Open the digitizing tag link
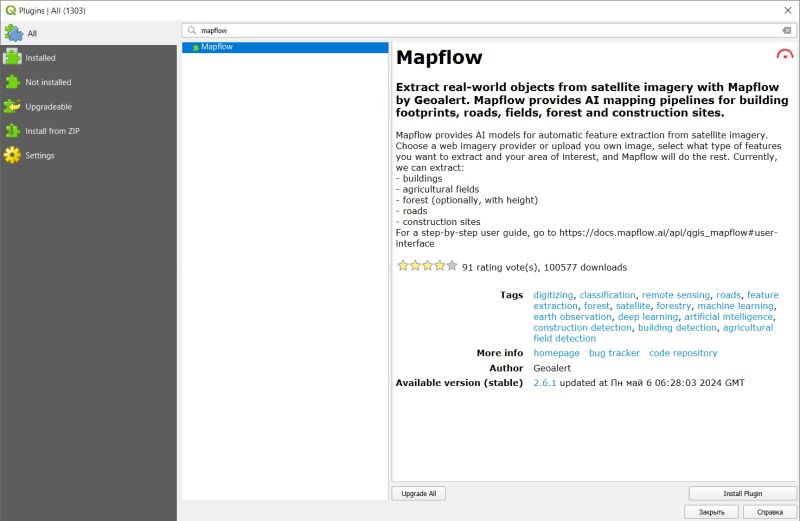The image size is (800, 521). (x=553, y=295)
